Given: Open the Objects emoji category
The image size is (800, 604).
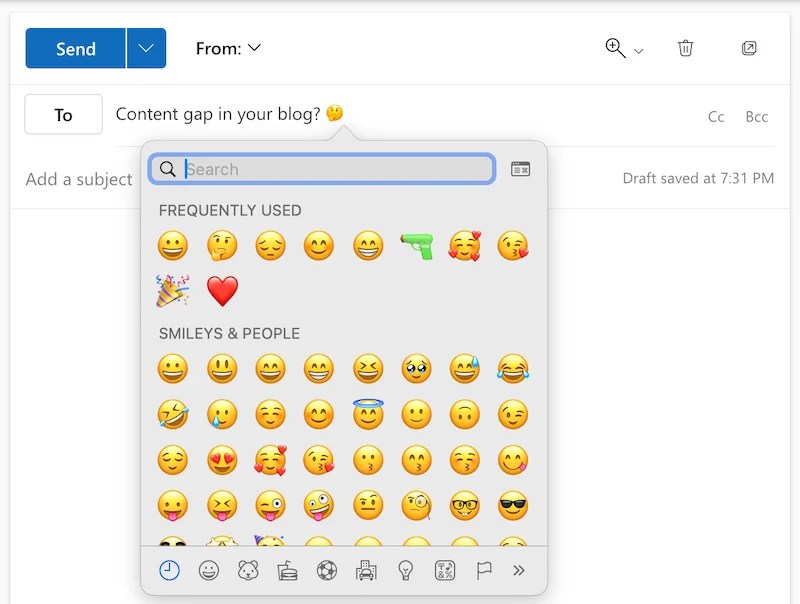Looking at the screenshot, I should point(407,570).
